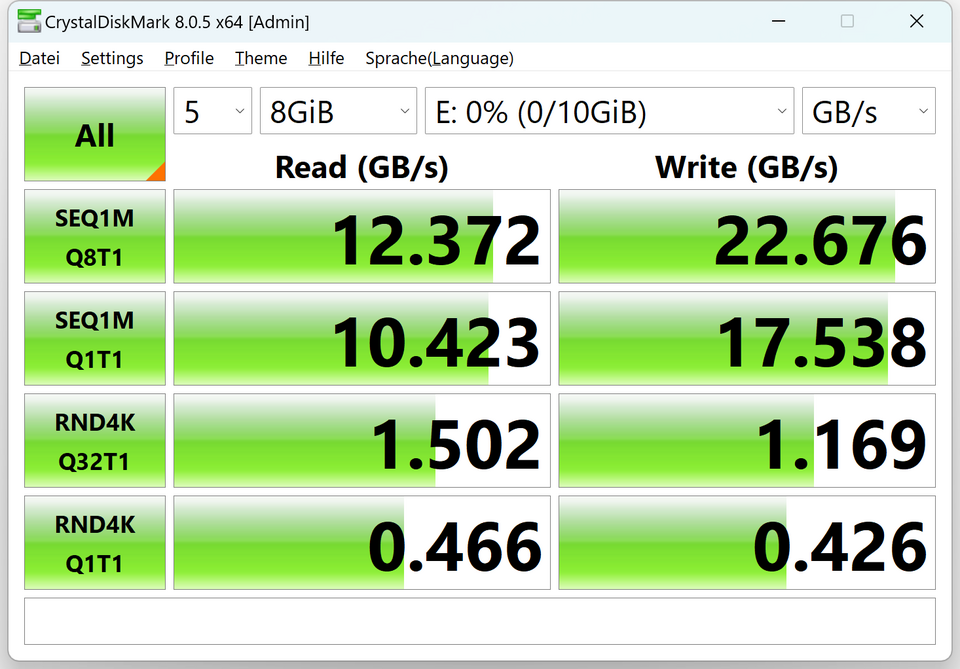Click the CrystalDiskMark app icon in title bar

pos(28,21)
